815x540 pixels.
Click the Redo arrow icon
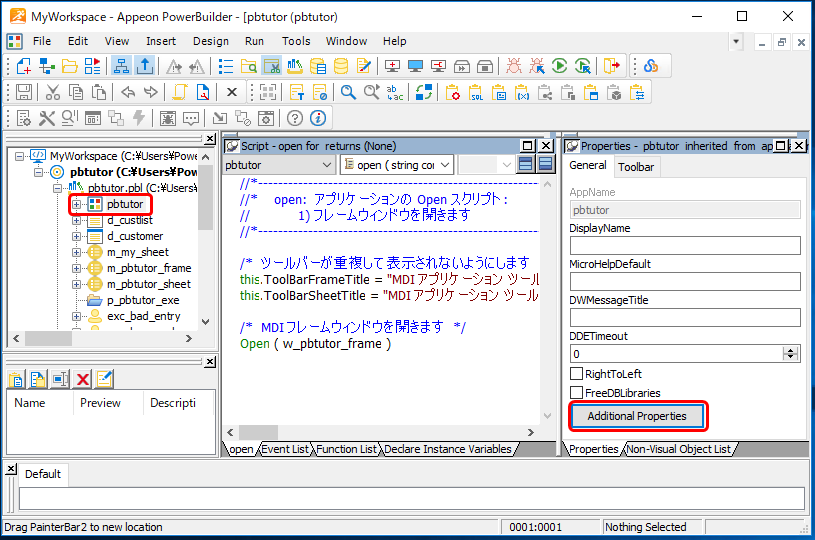tap(151, 93)
